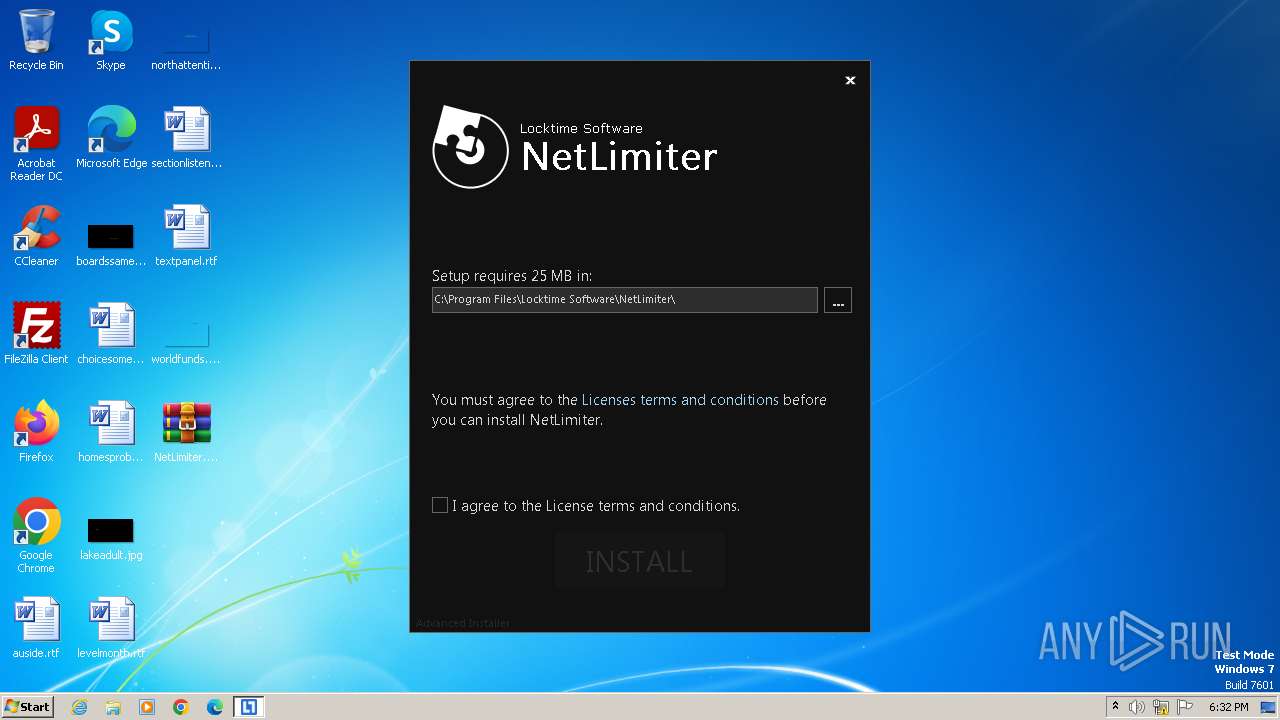Select the northattenti file icon

click(186, 46)
